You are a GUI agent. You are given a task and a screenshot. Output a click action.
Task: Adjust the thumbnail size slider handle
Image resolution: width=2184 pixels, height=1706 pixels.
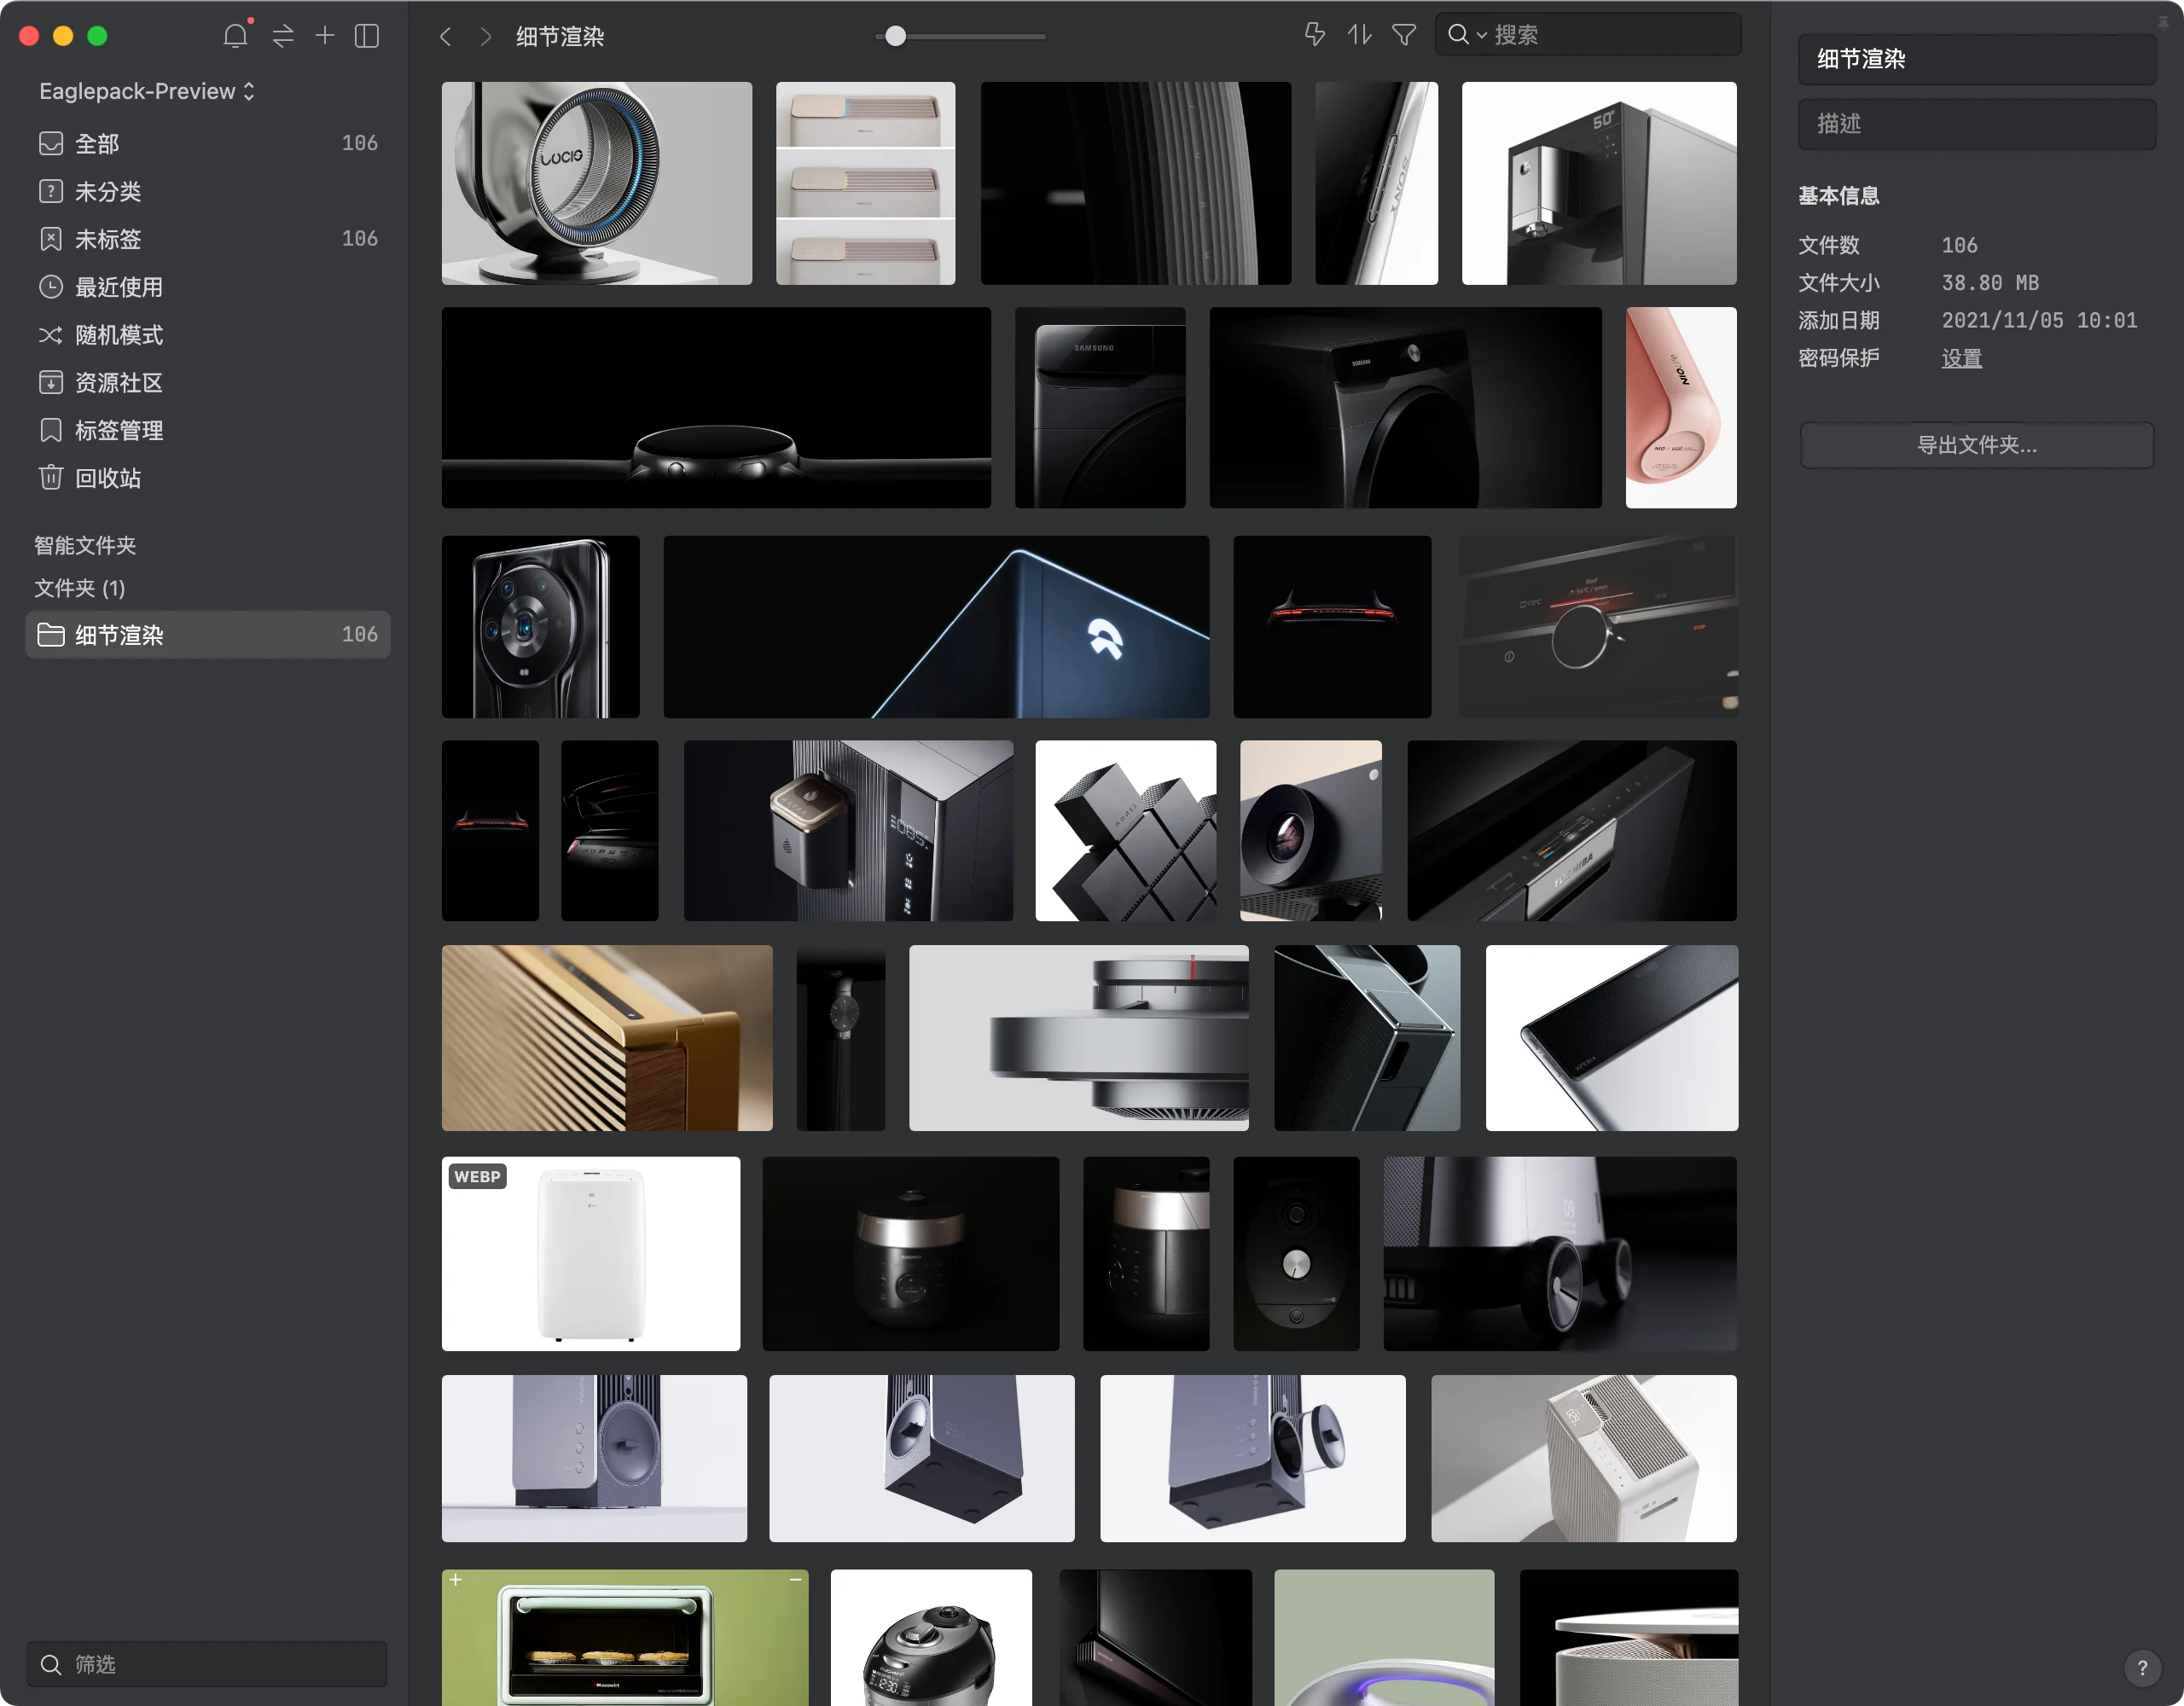(x=896, y=37)
